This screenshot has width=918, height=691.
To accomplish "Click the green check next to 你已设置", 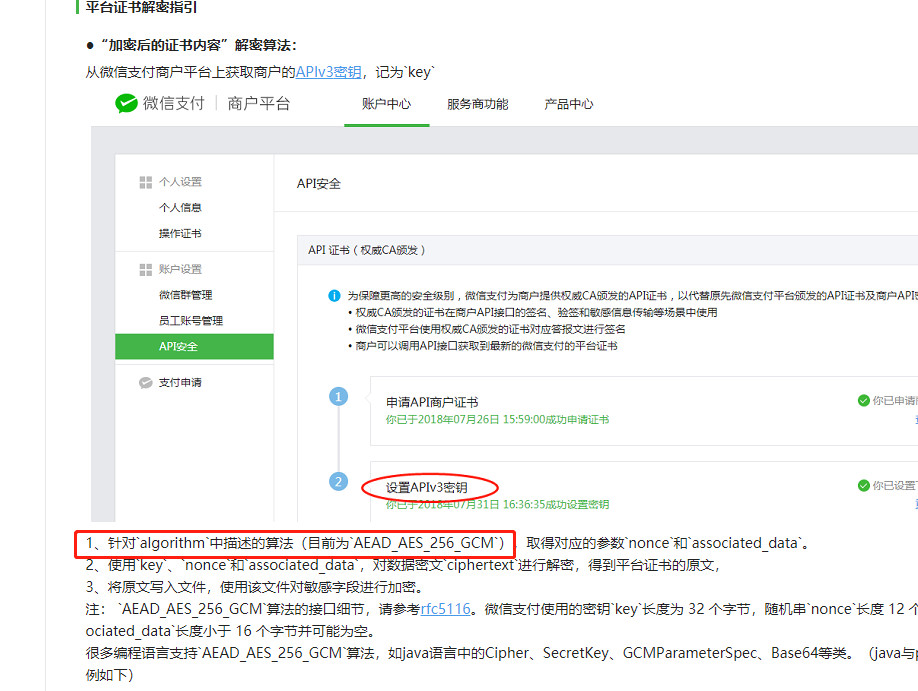I will (864, 485).
